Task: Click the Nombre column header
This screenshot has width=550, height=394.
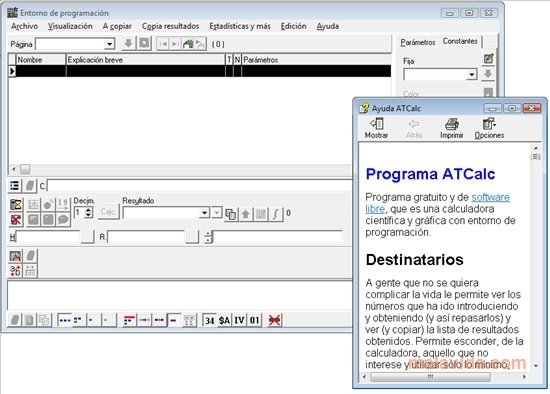Action: pyautogui.click(x=41, y=60)
